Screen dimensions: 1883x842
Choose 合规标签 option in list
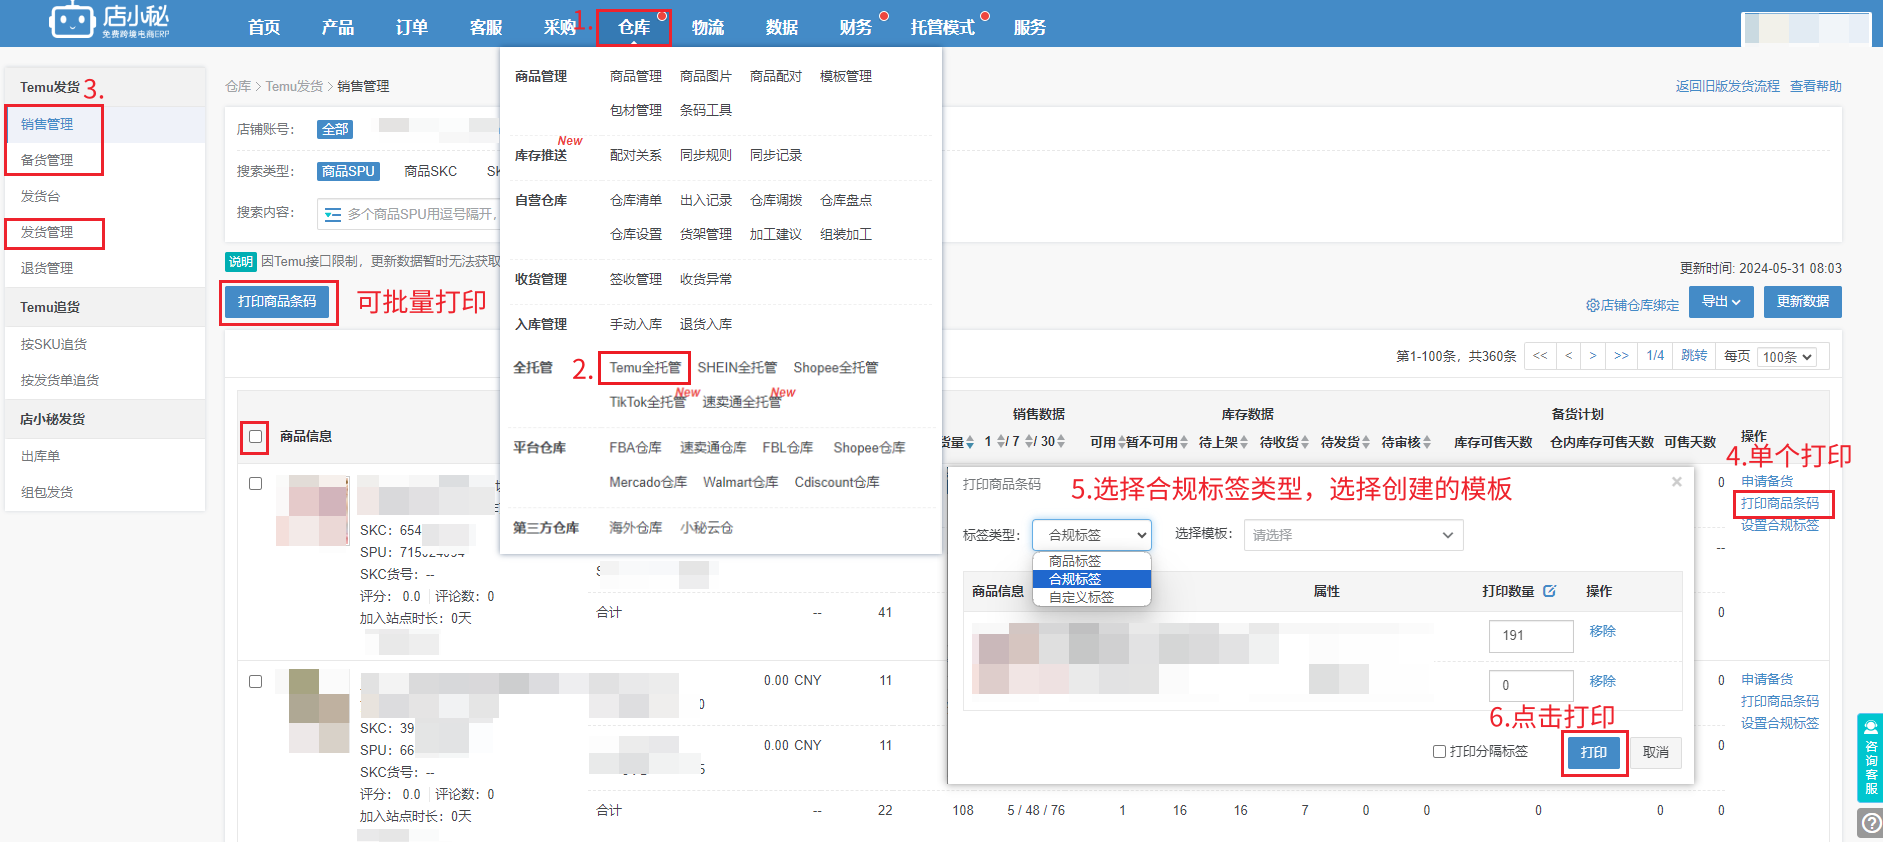[1091, 579]
